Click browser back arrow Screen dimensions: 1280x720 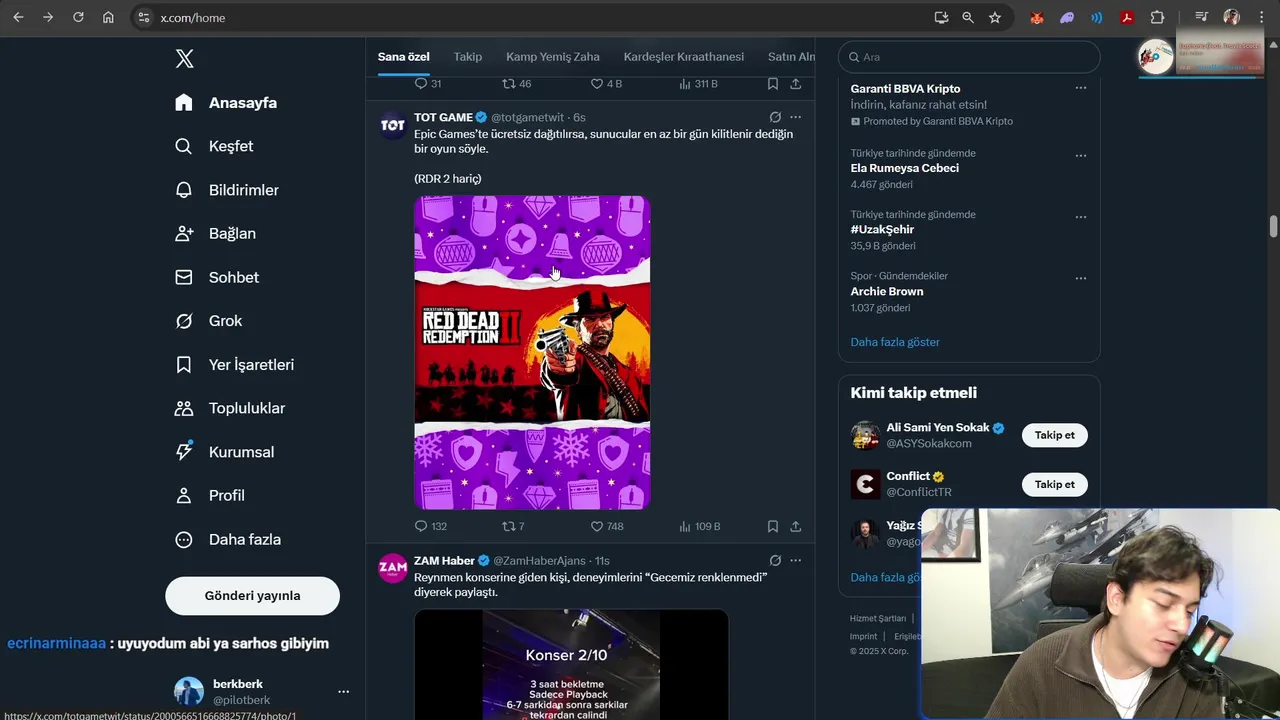click(x=18, y=17)
